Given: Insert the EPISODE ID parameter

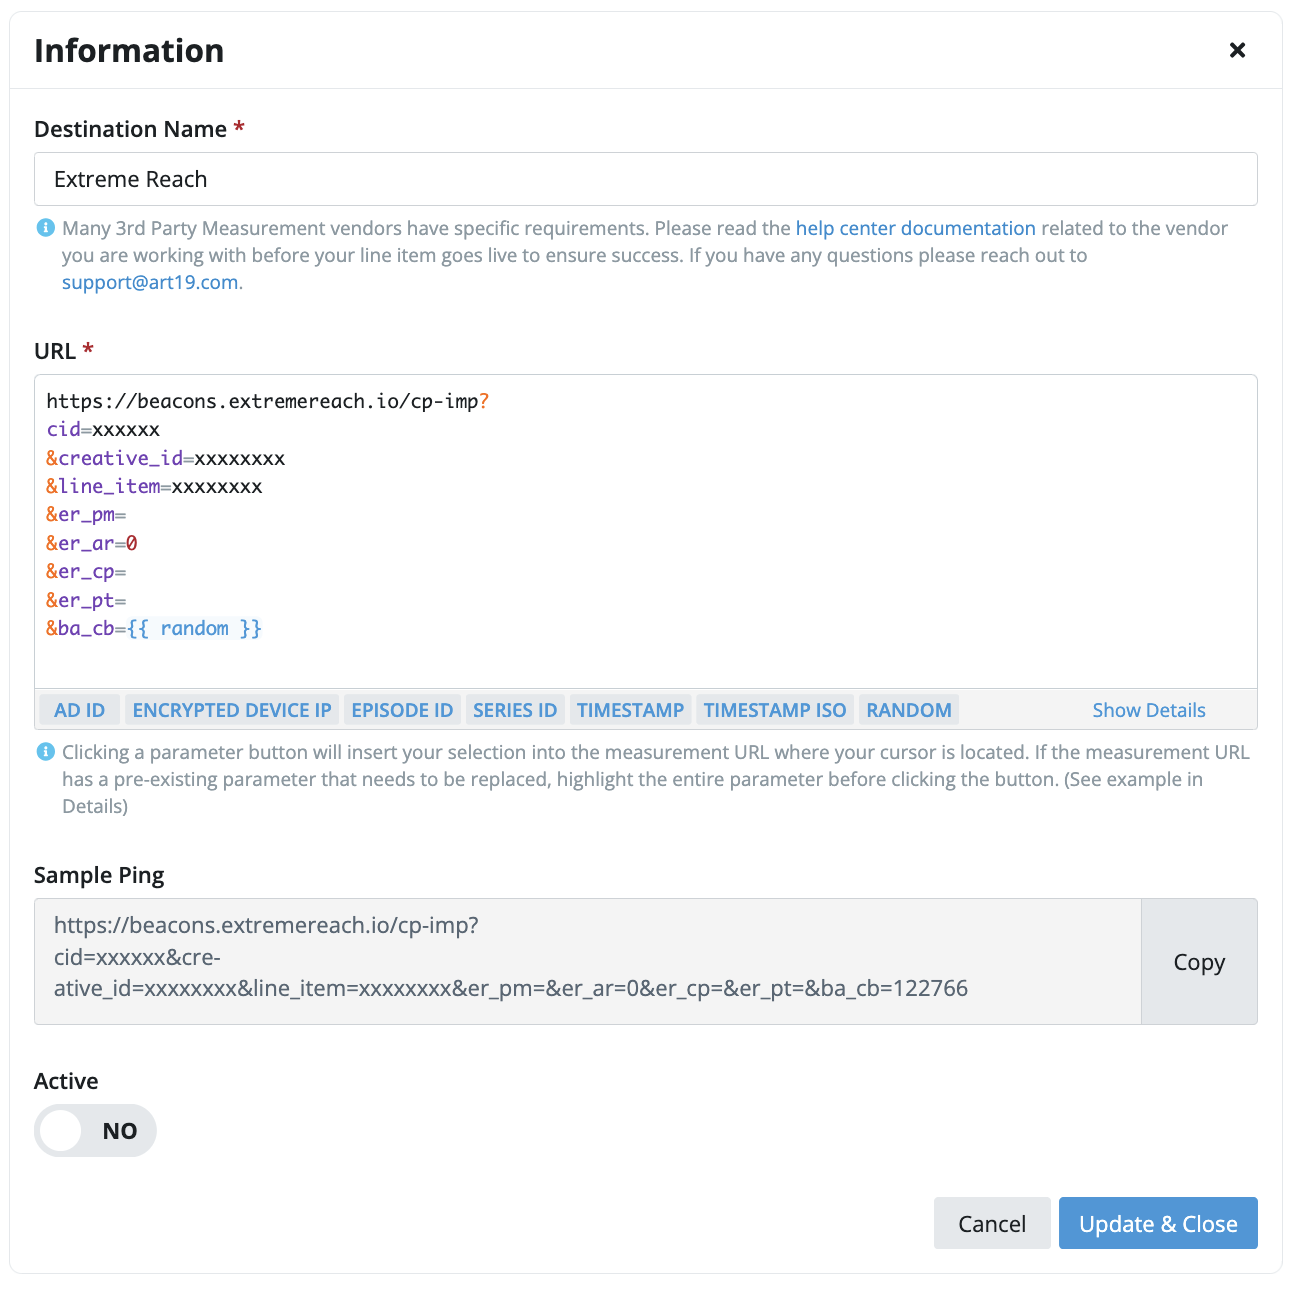Looking at the screenshot, I should [402, 710].
